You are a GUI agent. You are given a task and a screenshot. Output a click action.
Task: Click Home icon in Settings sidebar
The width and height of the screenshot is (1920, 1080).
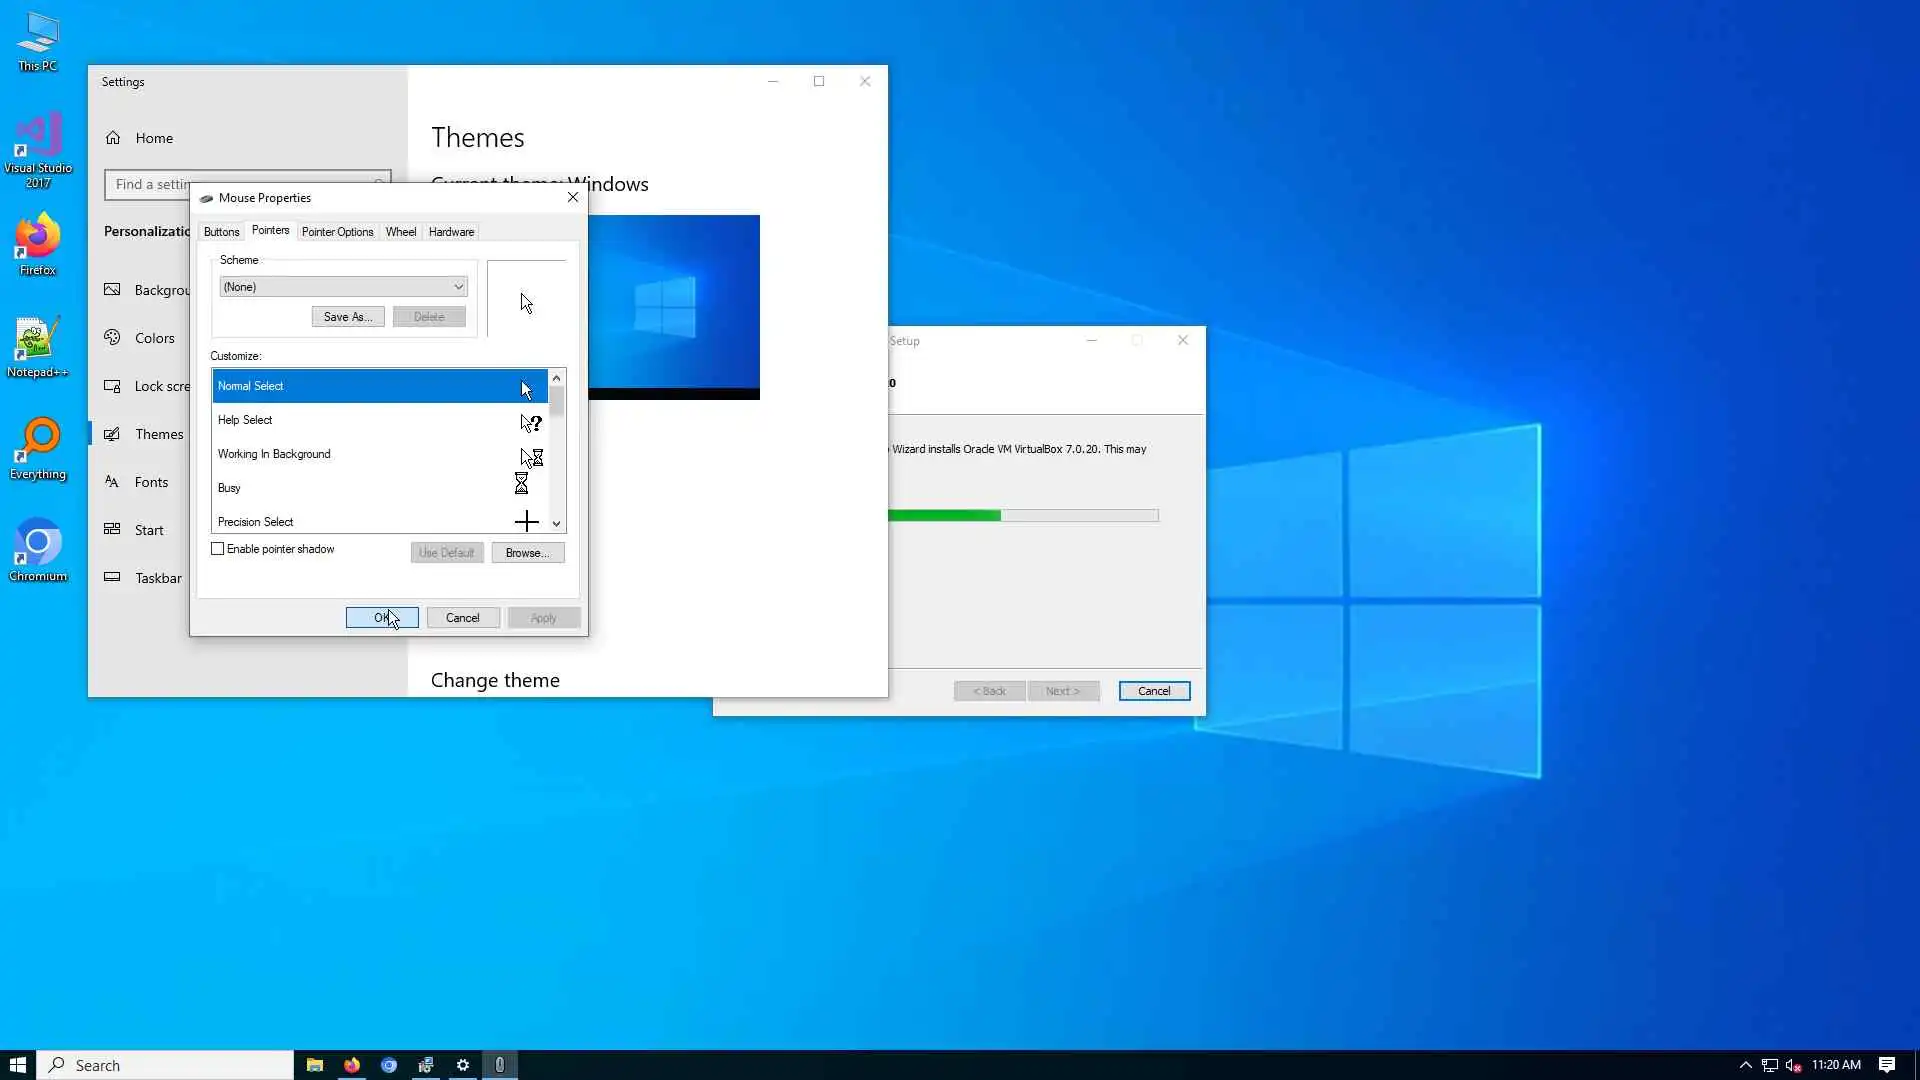pos(114,138)
